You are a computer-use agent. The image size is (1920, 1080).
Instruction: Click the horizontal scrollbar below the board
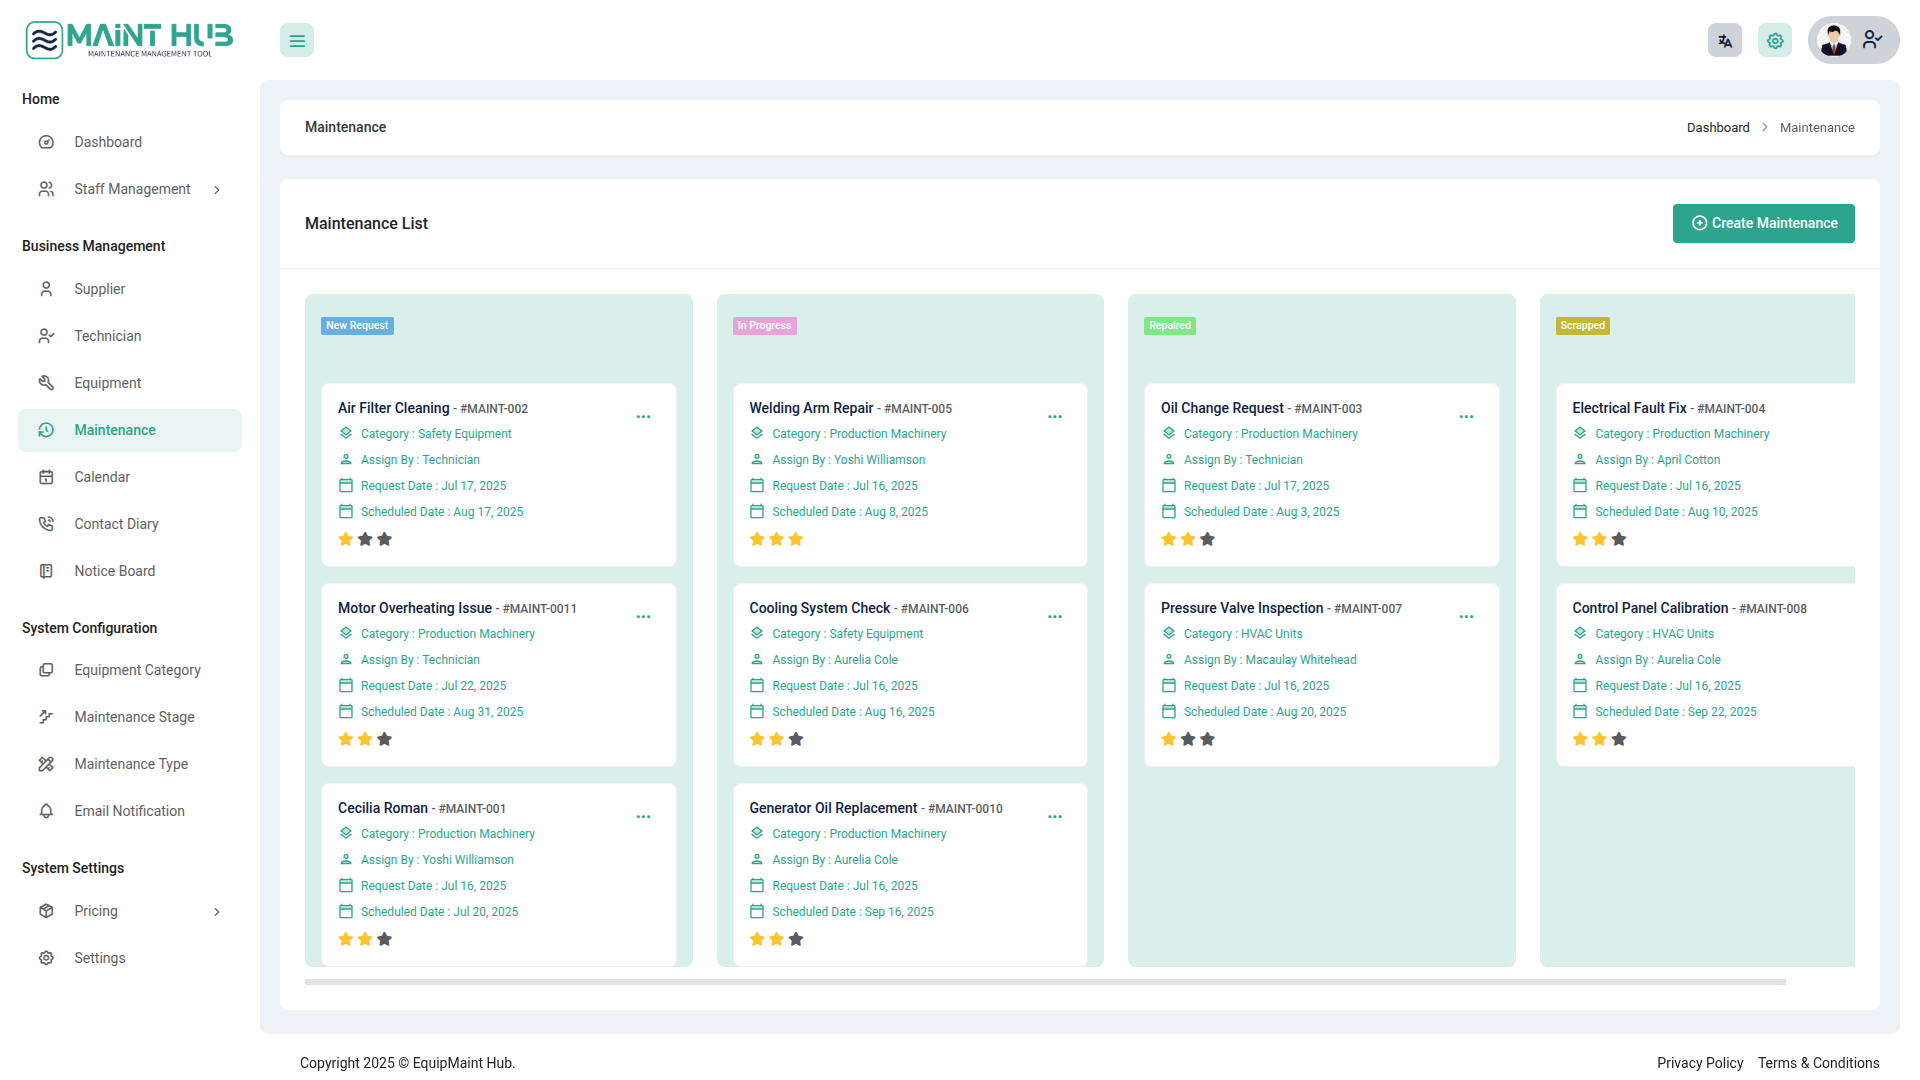pyautogui.click(x=1045, y=982)
